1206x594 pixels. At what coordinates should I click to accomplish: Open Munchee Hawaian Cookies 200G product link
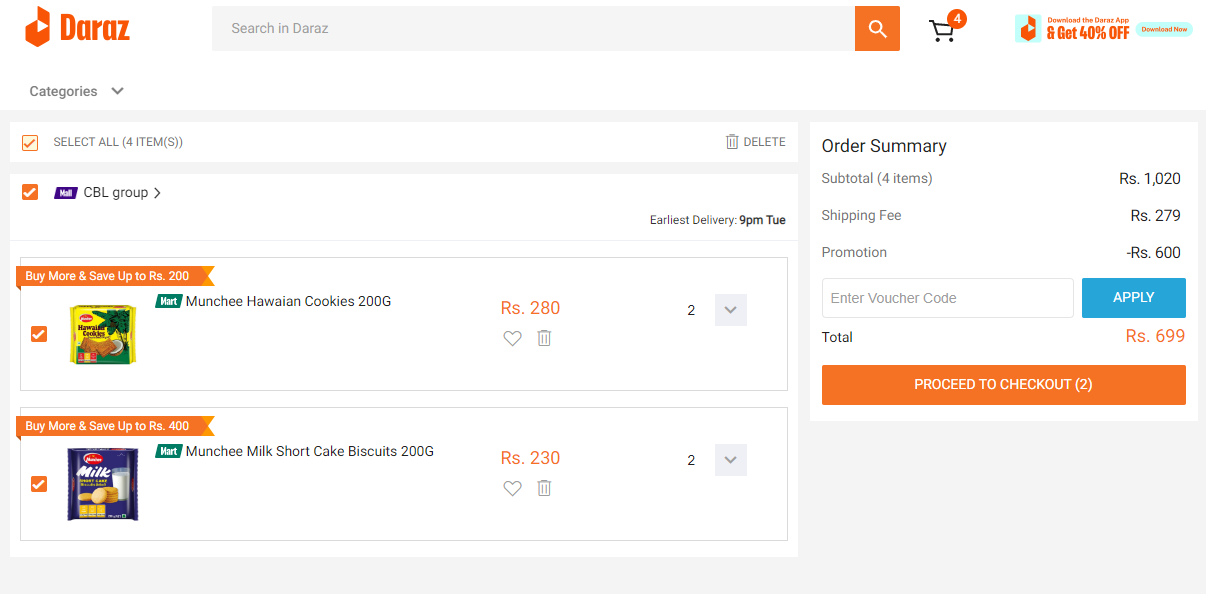(288, 301)
